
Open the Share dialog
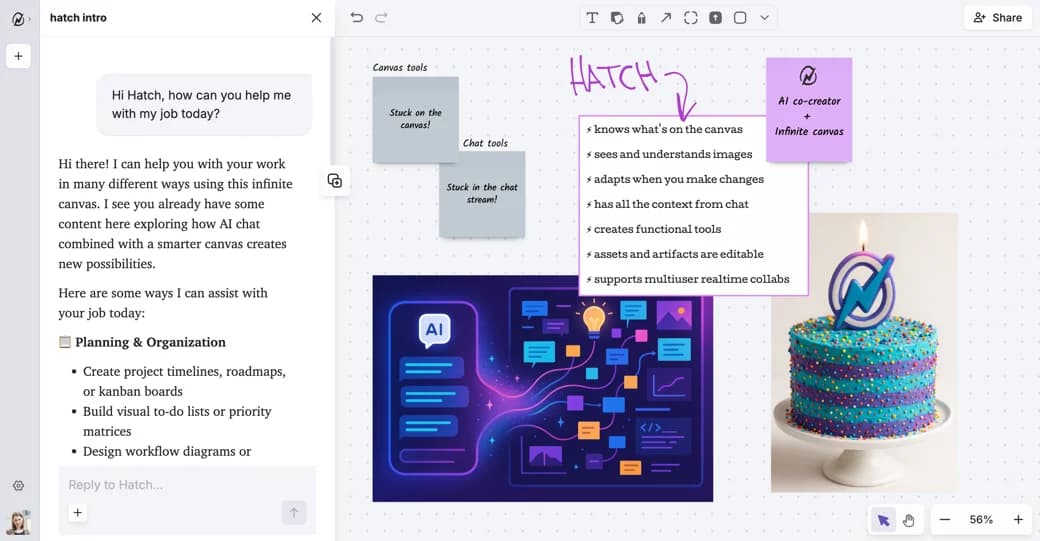[998, 18]
